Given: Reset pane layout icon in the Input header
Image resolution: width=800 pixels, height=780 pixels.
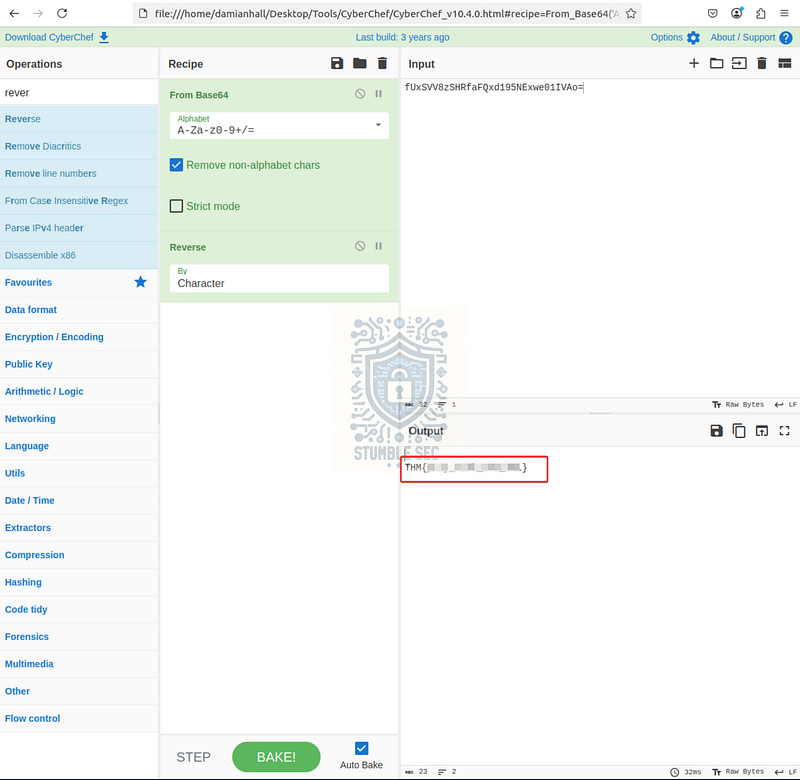Looking at the screenshot, I should tap(784, 63).
